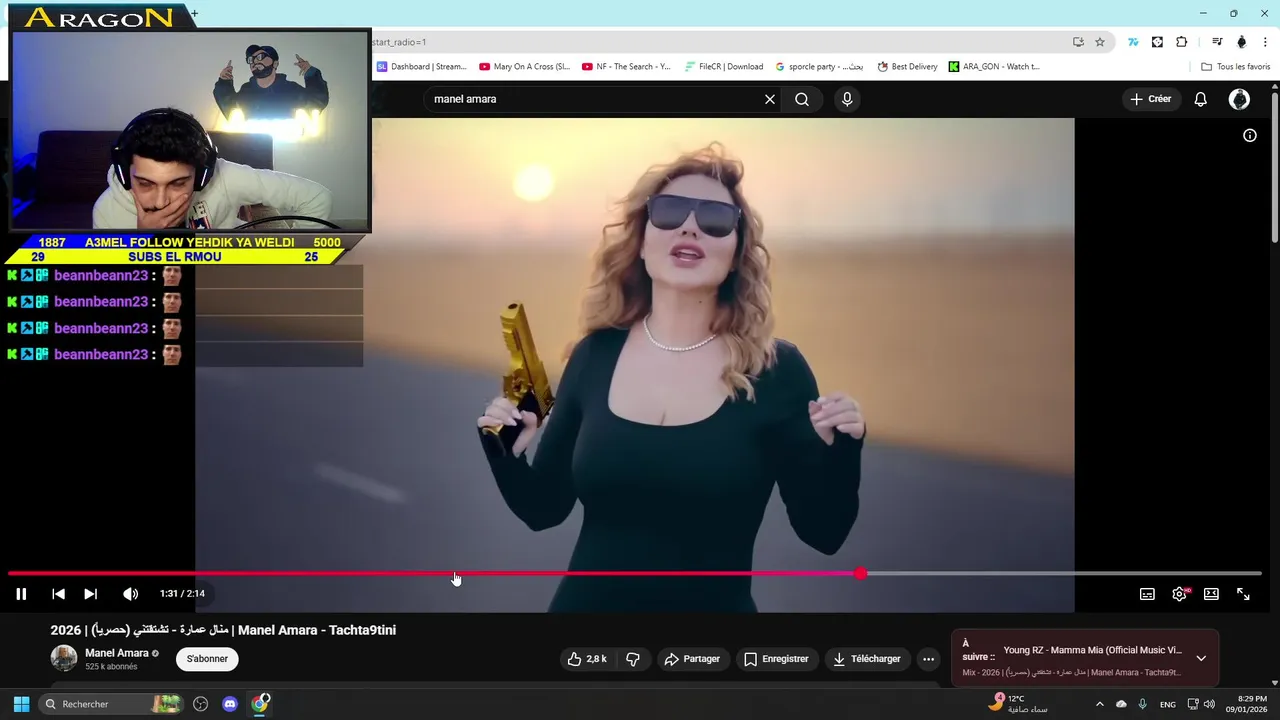Image resolution: width=1280 pixels, height=720 pixels.
Task: Clear the 'manel amara' search text
Action: pyautogui.click(x=770, y=99)
